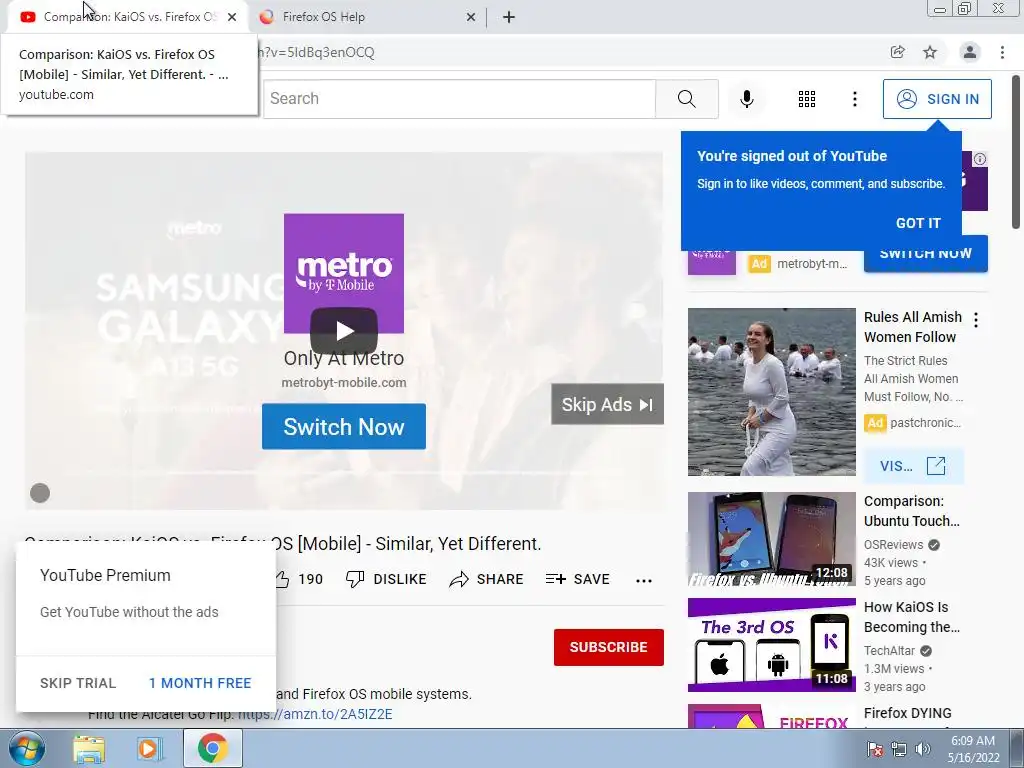Open options menu for Amish Women ad

point(976,320)
